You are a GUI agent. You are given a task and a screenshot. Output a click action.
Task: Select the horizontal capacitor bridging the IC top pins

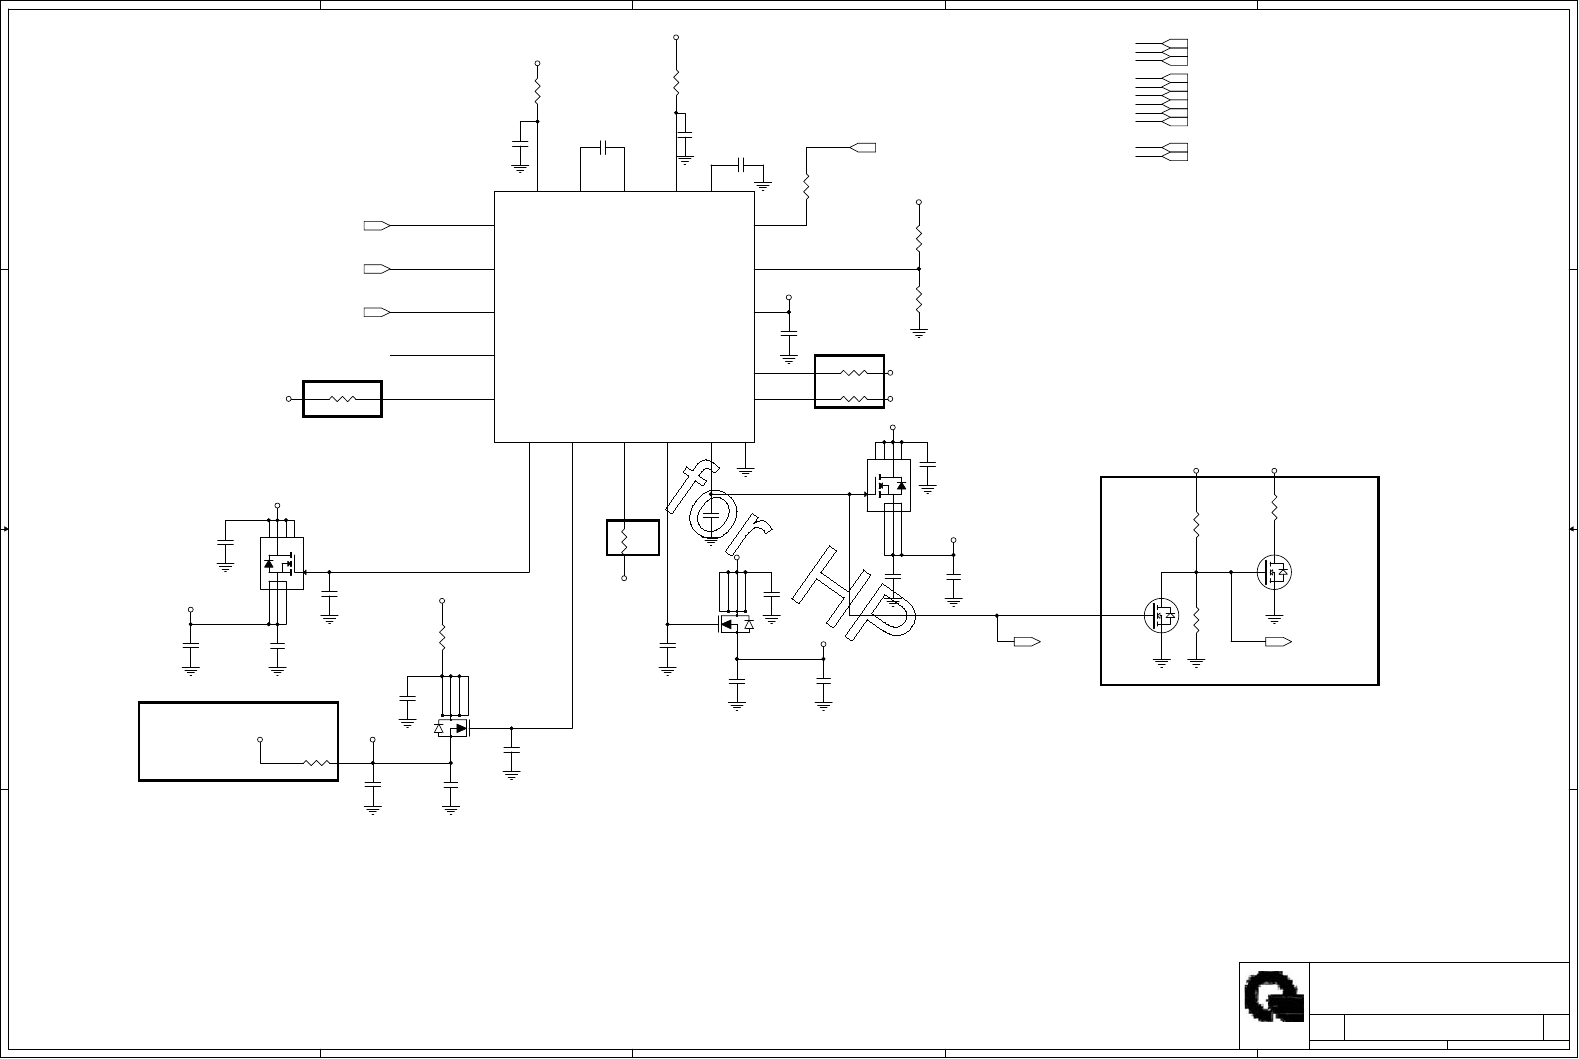603,148
